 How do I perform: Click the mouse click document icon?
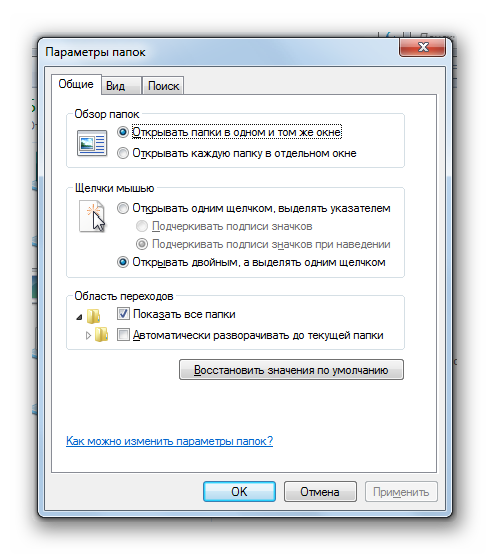92,216
